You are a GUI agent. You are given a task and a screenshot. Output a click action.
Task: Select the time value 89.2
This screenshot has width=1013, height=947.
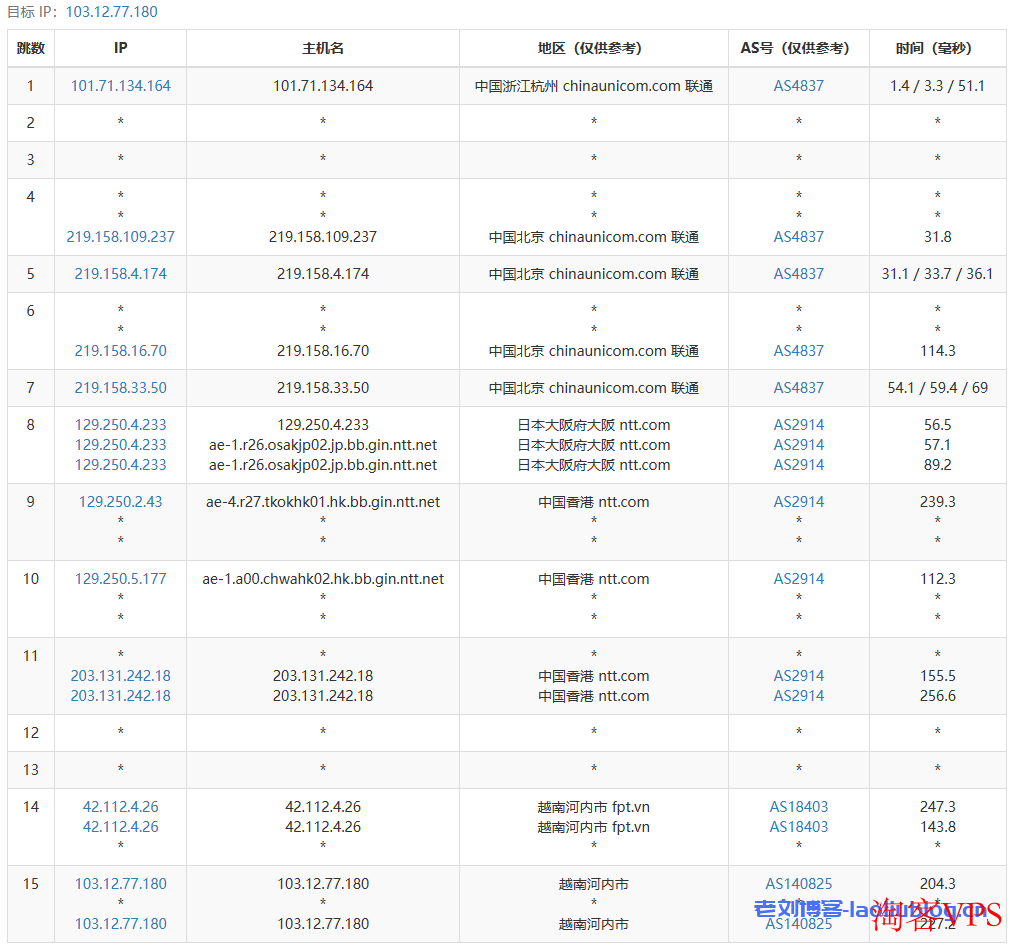[x=937, y=464]
